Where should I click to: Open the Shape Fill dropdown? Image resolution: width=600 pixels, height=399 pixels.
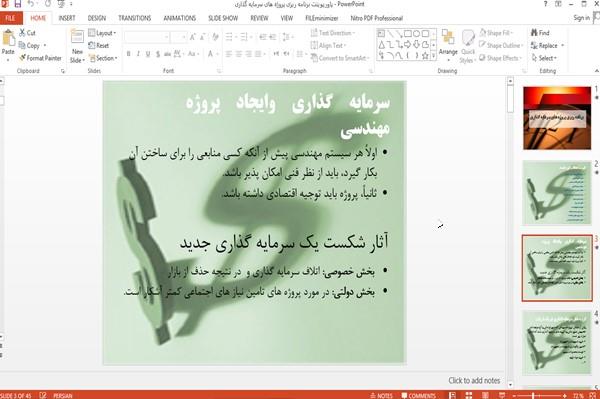click(x=496, y=33)
